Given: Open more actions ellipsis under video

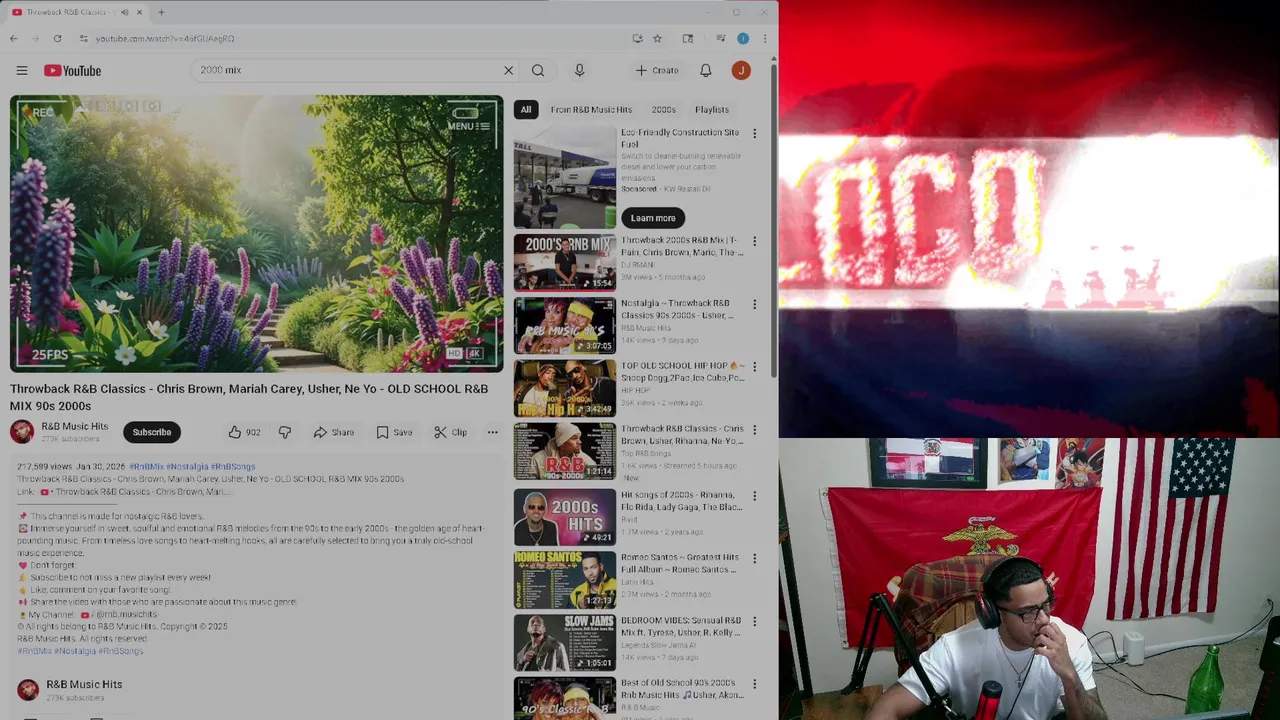Looking at the screenshot, I should coord(492,432).
